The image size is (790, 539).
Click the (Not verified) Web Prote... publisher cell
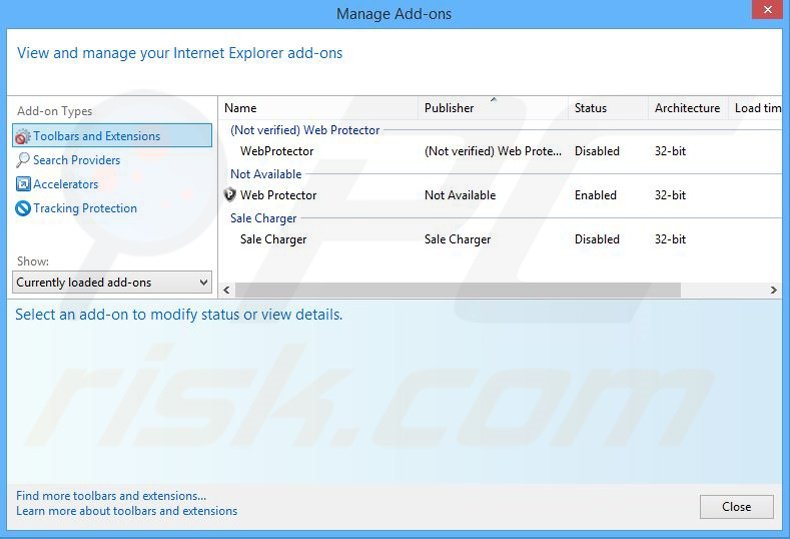click(x=493, y=151)
